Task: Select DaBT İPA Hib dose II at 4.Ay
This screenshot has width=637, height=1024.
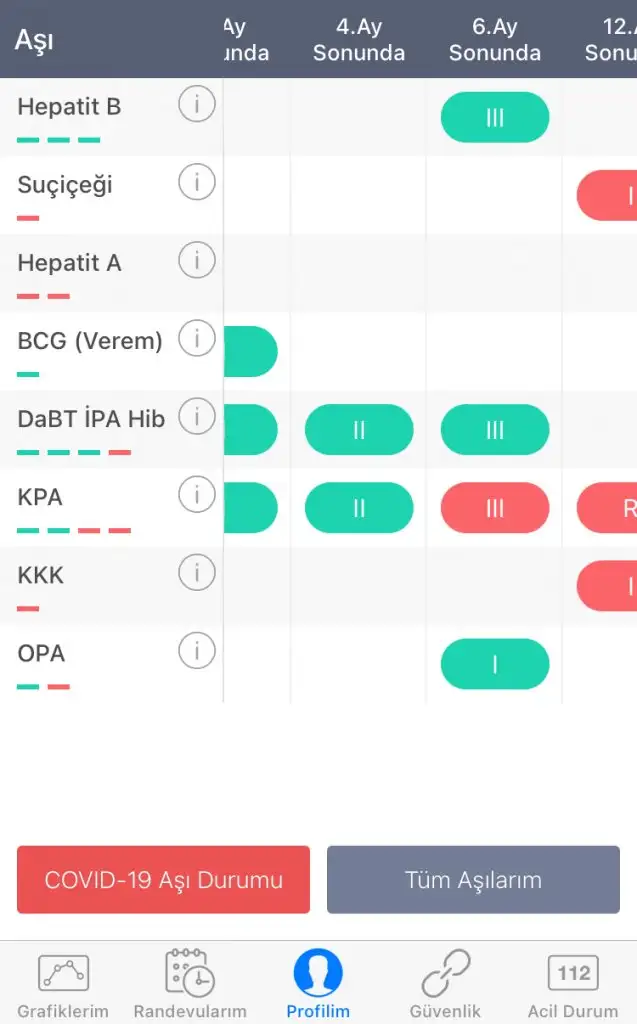Action: click(x=359, y=430)
